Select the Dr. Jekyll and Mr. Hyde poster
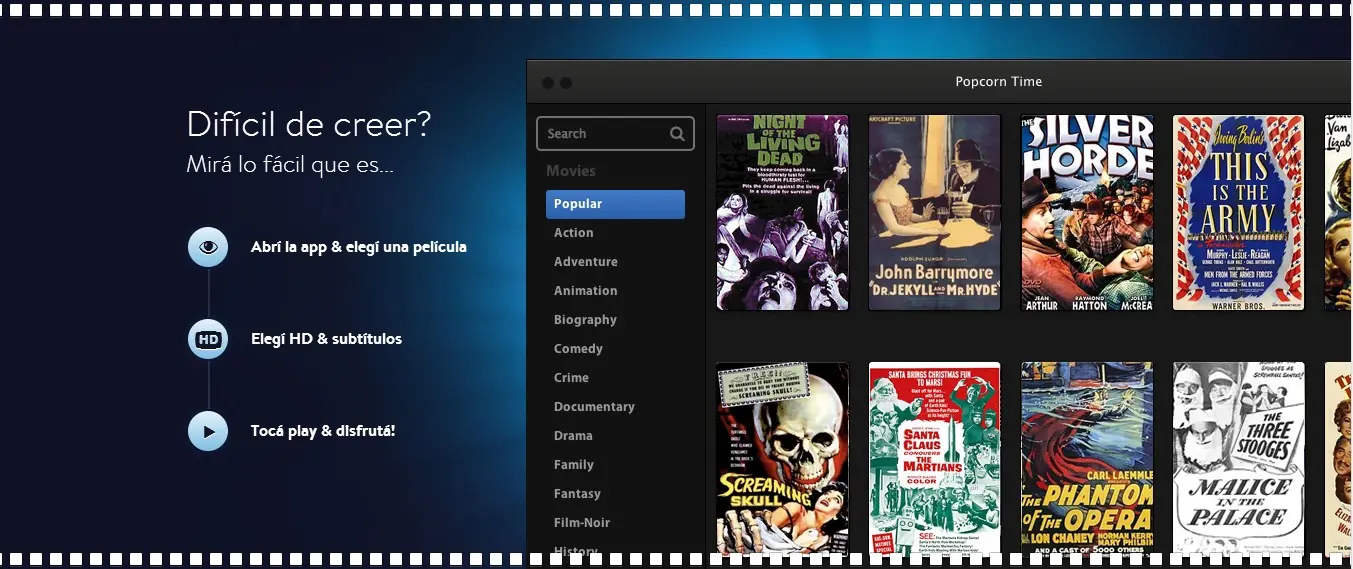 (x=935, y=212)
